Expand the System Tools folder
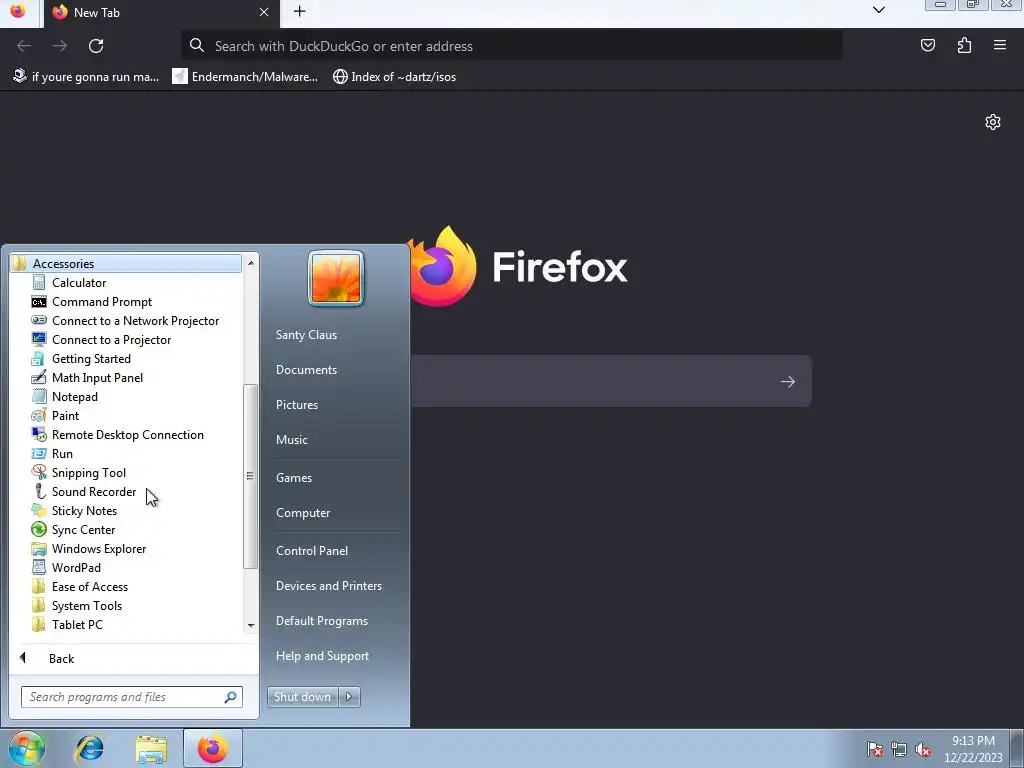Image resolution: width=1024 pixels, height=768 pixels. (x=86, y=605)
